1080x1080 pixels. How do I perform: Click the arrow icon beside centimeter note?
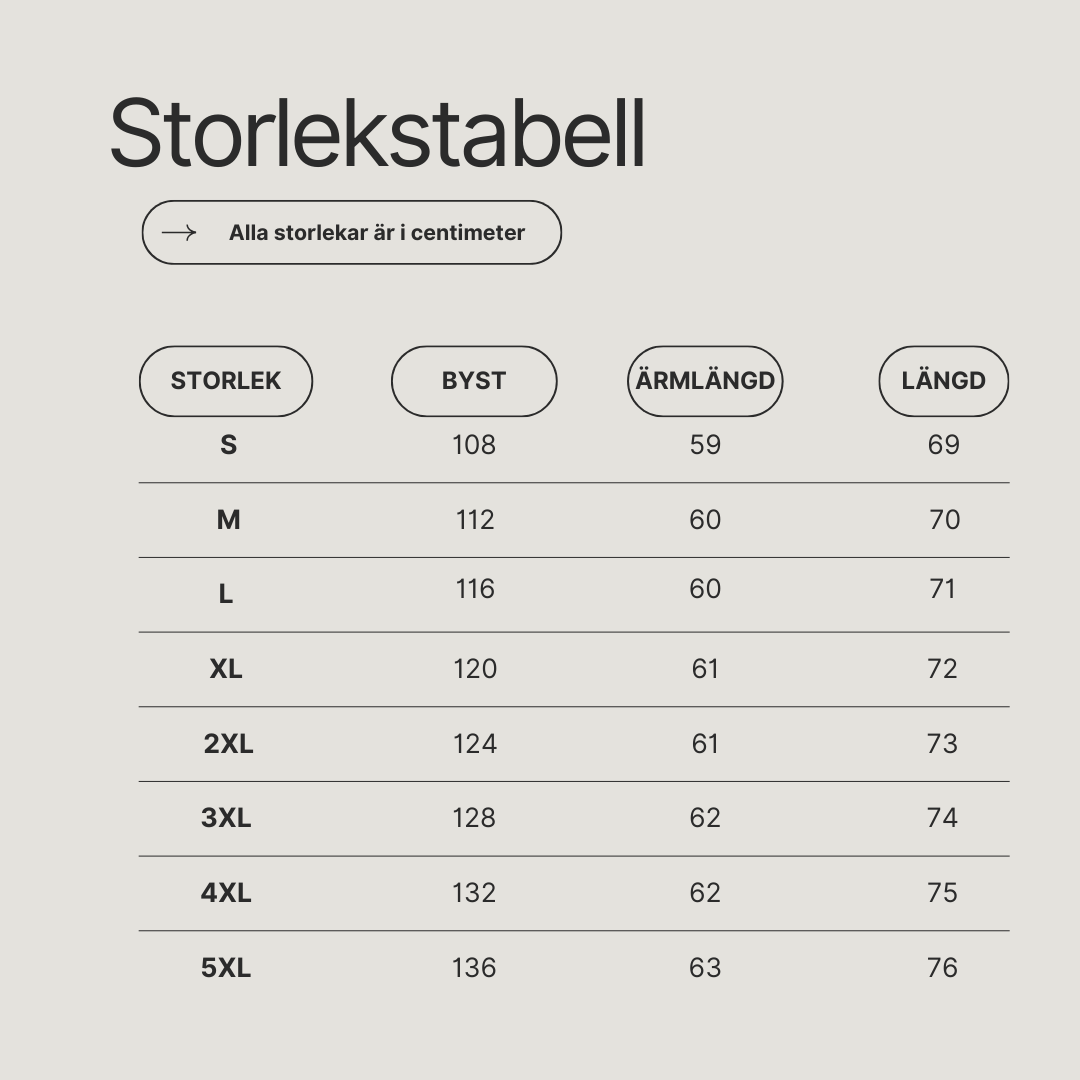[179, 233]
